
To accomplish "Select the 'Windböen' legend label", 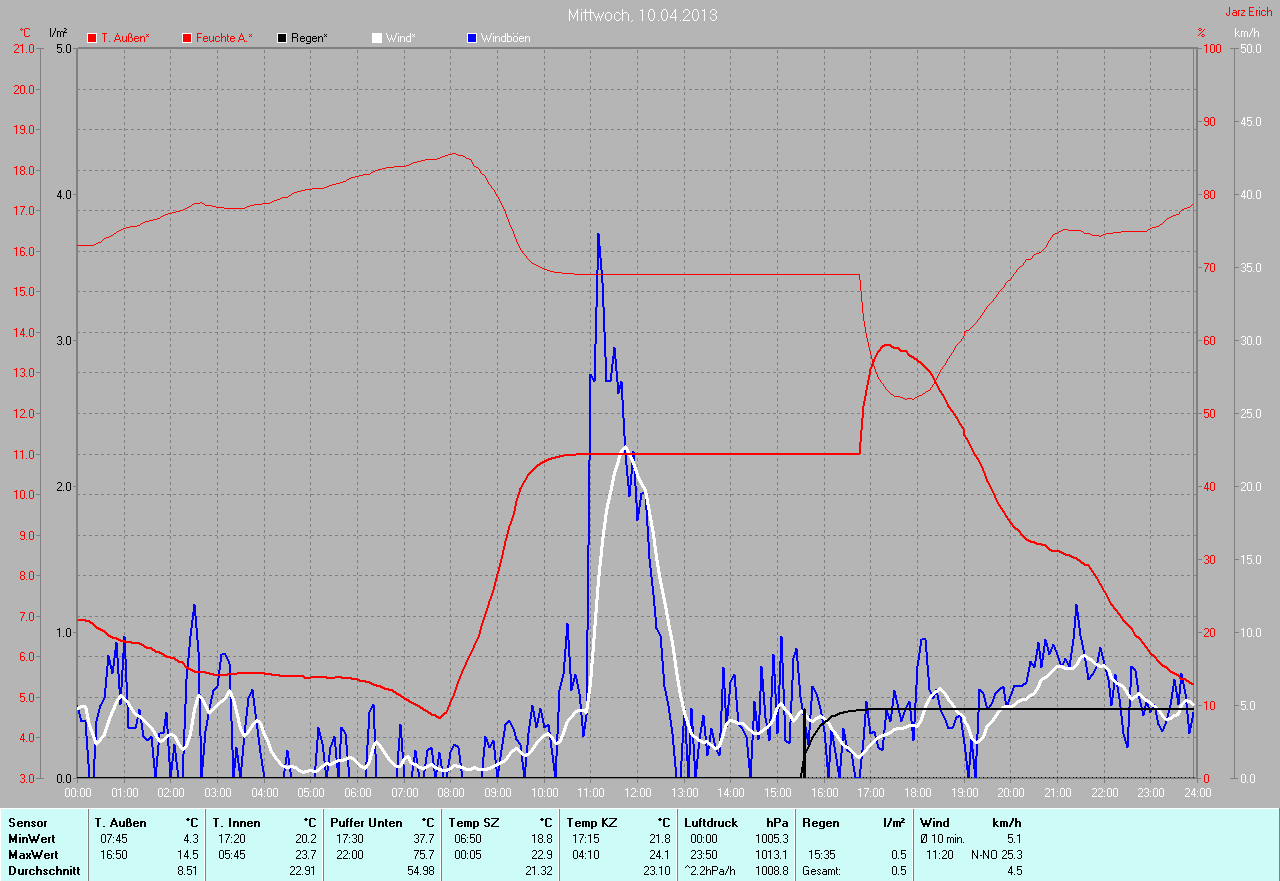I will tap(505, 38).
